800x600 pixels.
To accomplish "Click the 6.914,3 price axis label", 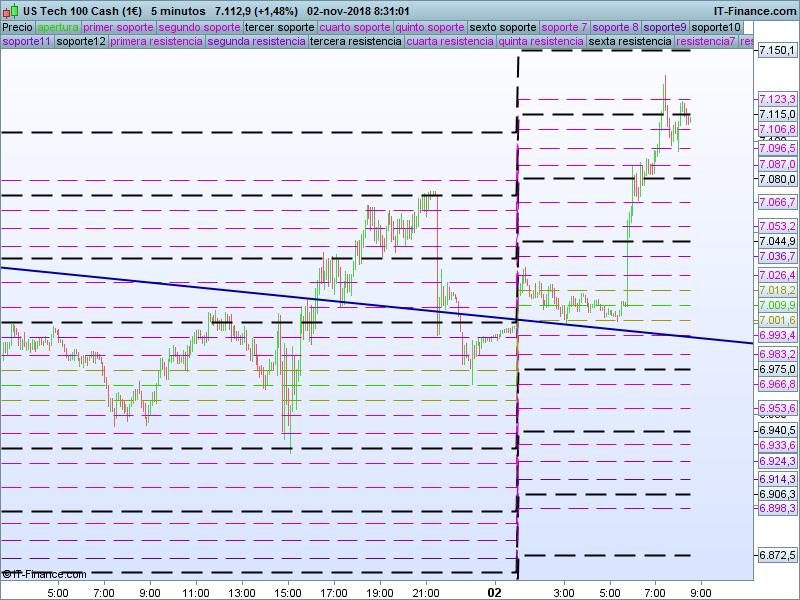I will [x=777, y=479].
